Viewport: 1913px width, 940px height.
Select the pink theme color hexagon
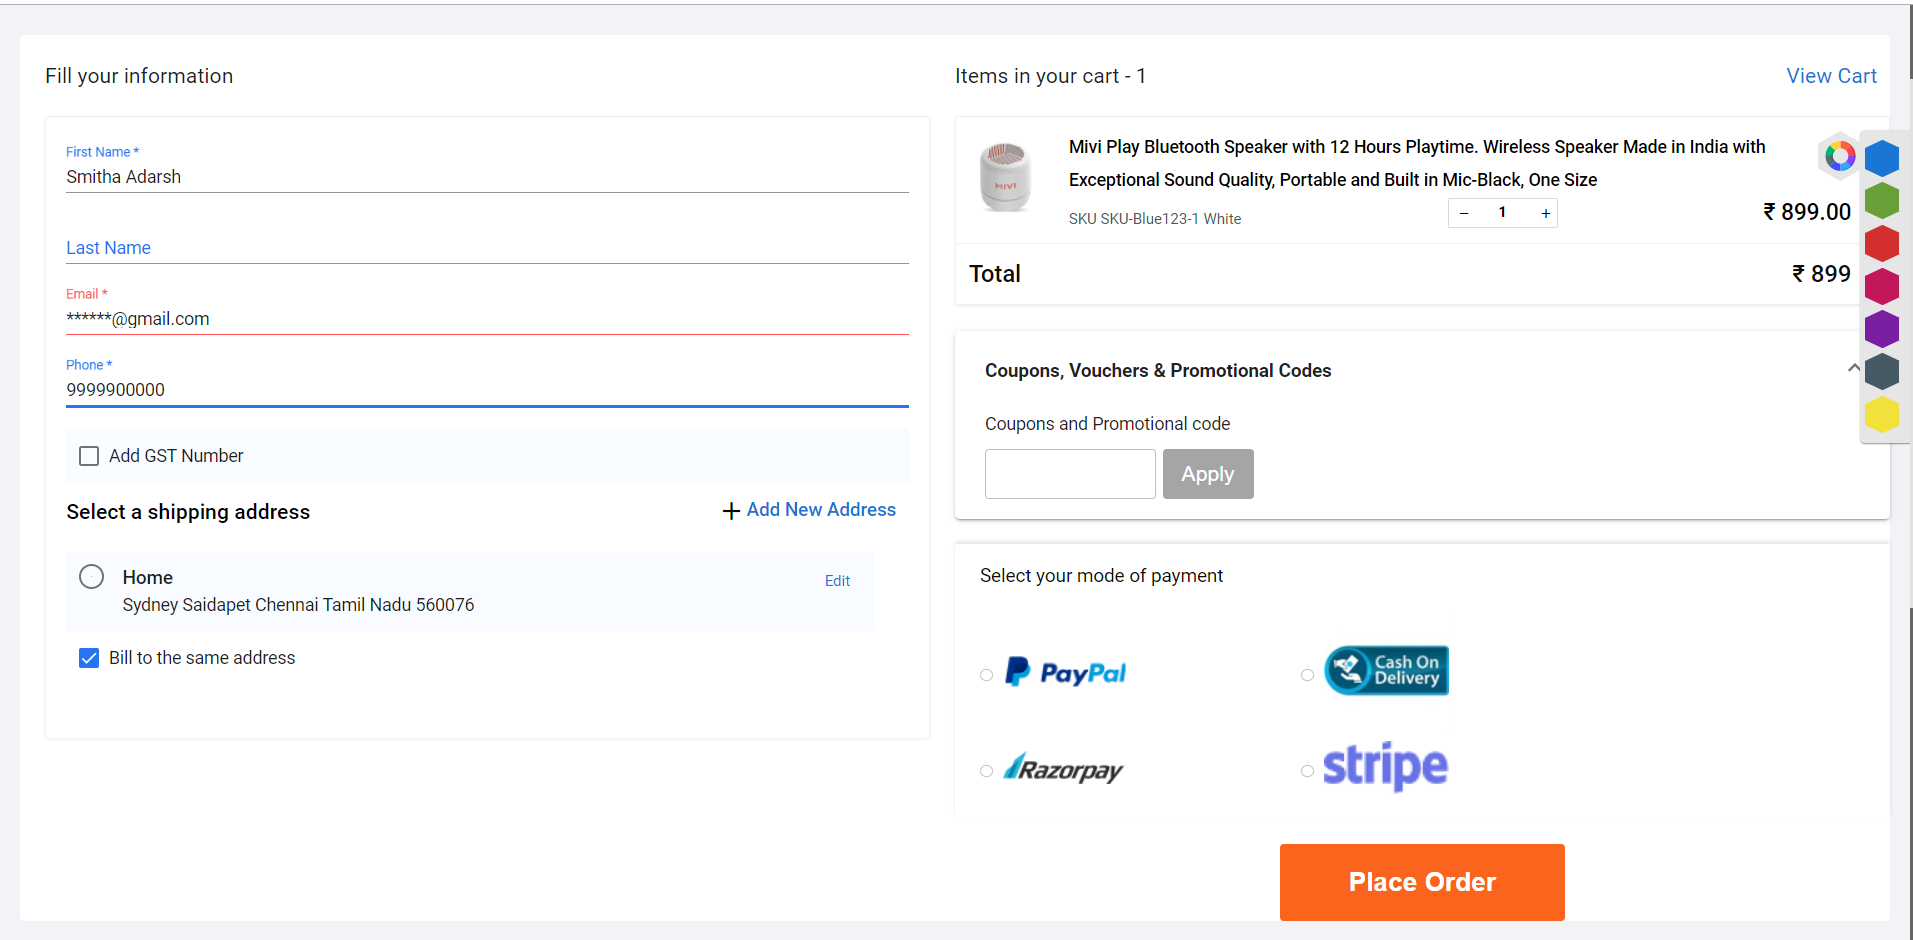coord(1882,286)
